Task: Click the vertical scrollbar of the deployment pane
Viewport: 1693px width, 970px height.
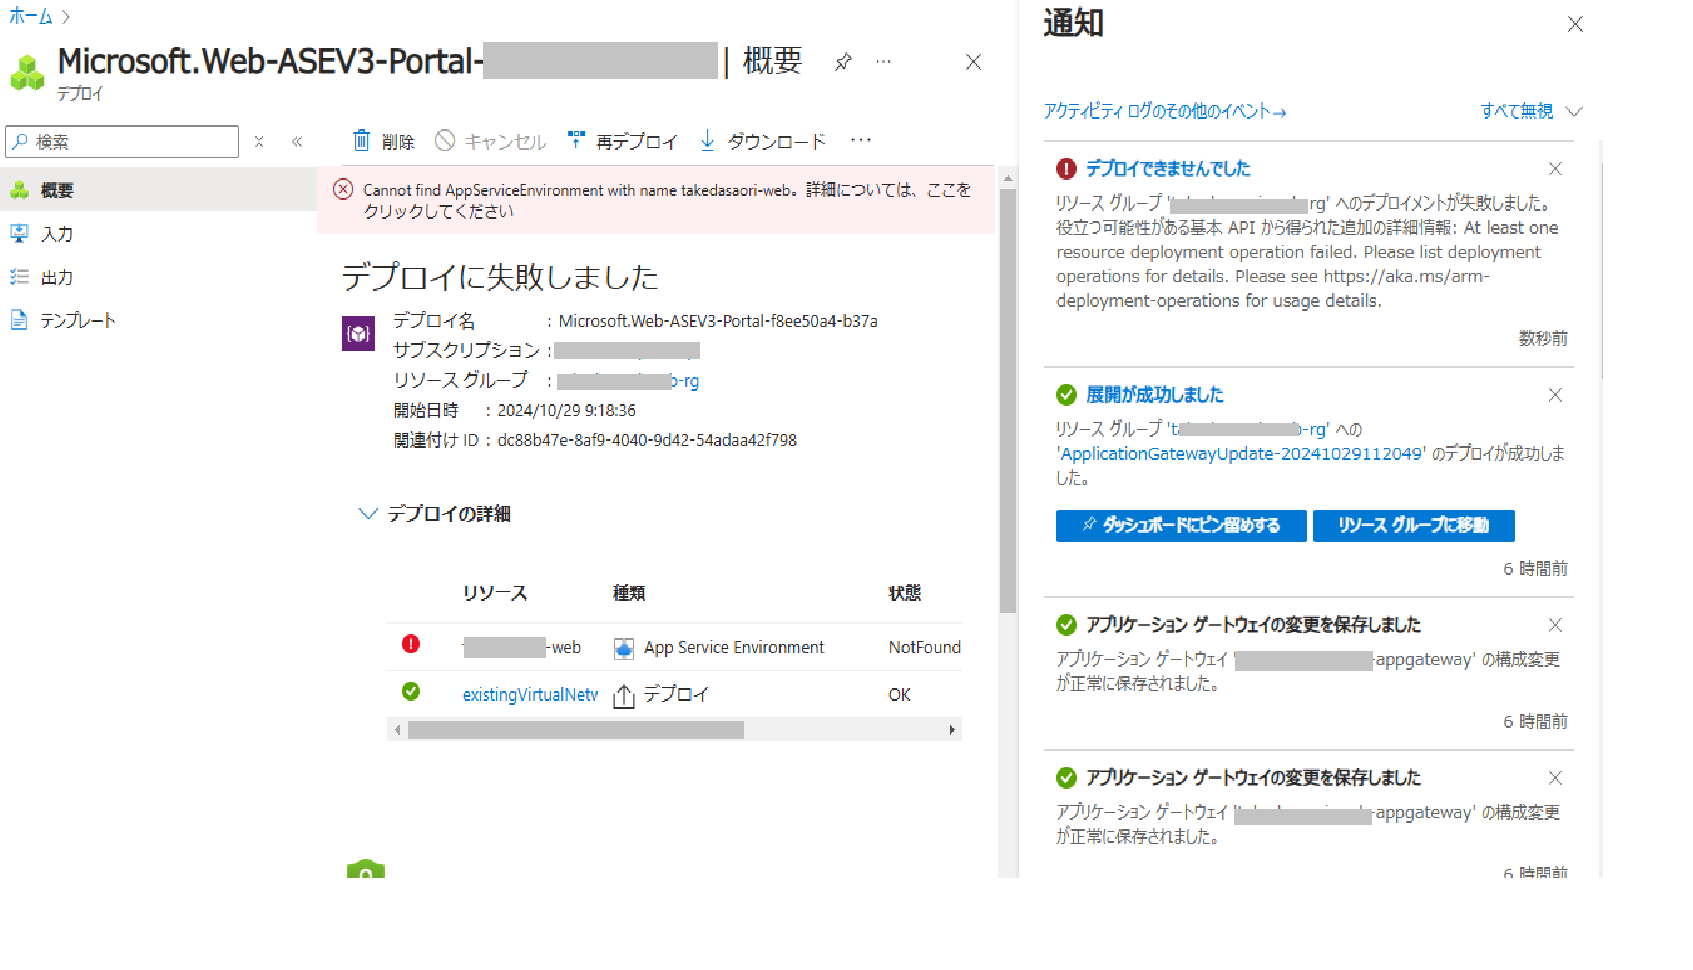Action: pos(1008,400)
